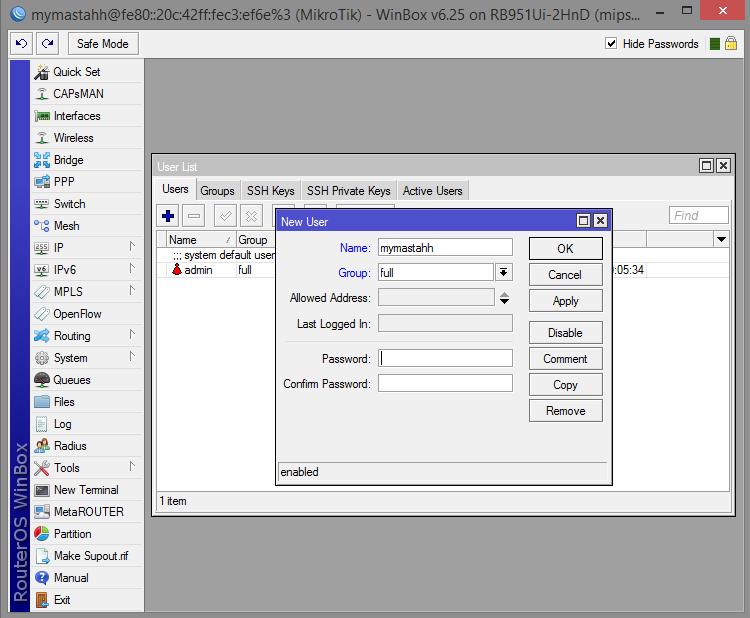Image resolution: width=750 pixels, height=618 pixels.
Task: Click the Comment button
Action: click(565, 359)
